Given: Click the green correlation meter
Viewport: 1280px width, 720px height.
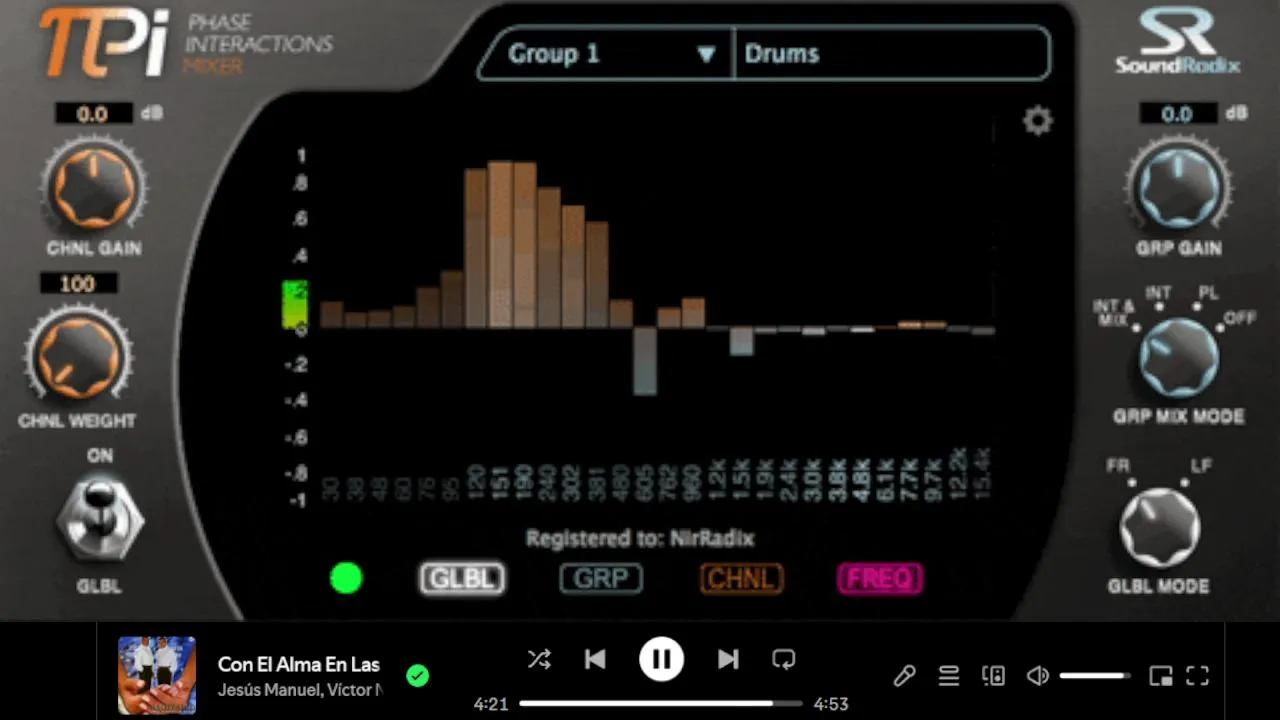Looking at the screenshot, I should 295,305.
